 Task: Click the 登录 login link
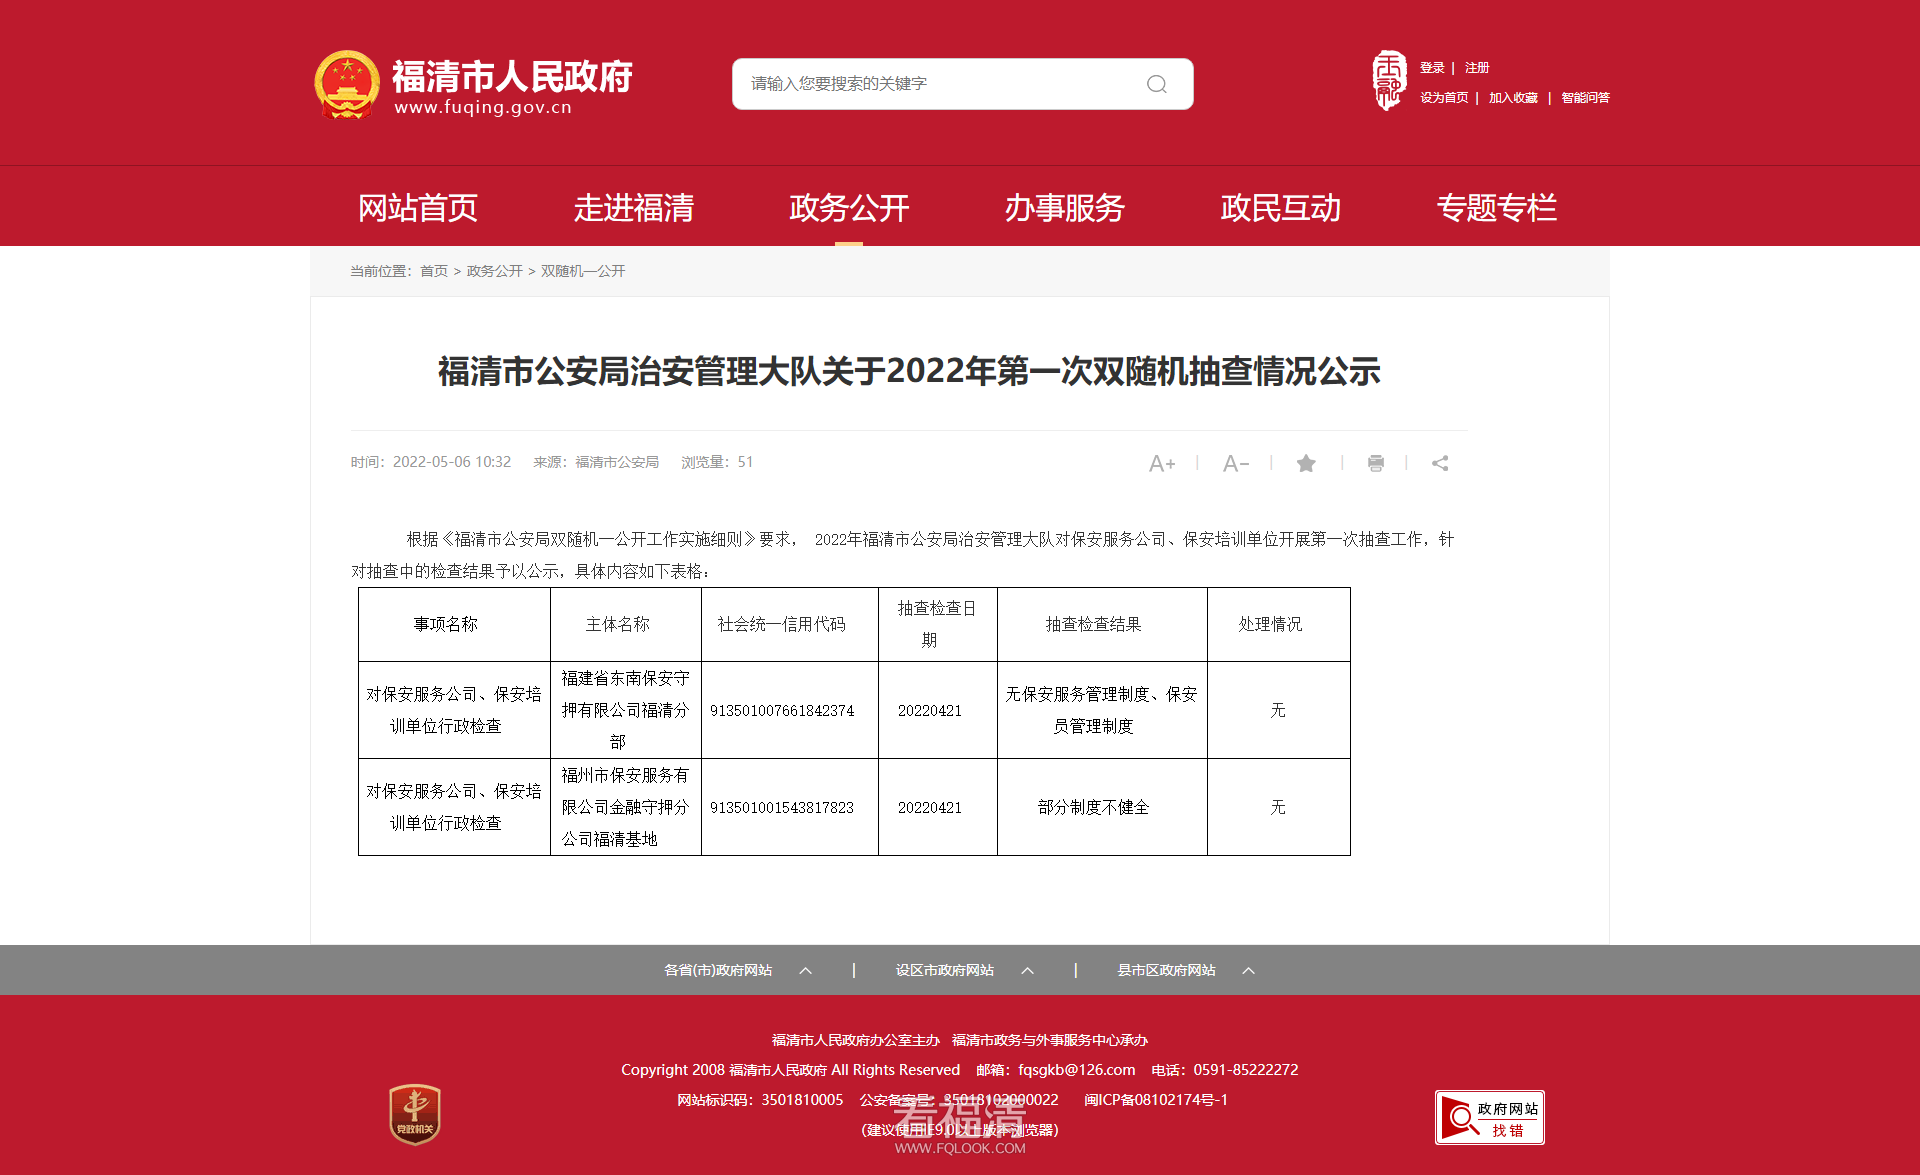point(1432,68)
